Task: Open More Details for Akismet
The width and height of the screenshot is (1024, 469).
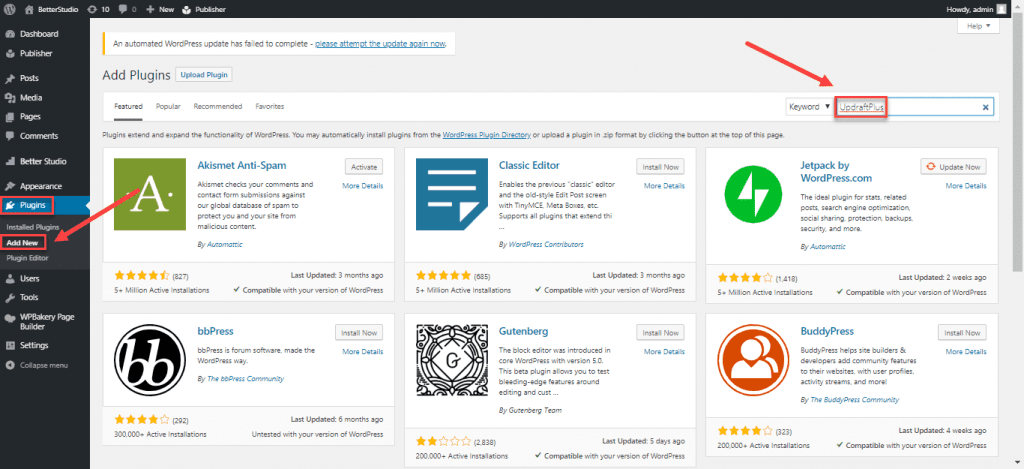Action: (x=362, y=186)
